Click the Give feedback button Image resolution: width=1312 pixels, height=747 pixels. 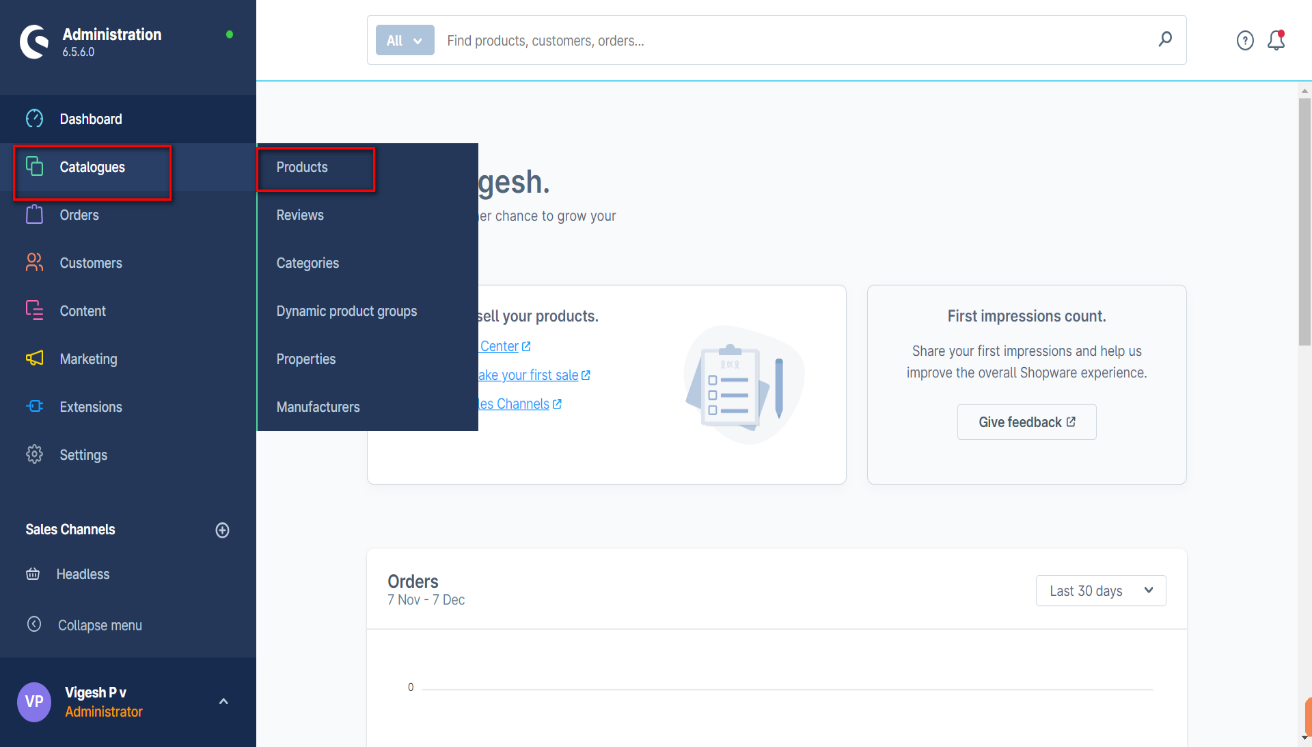(x=1026, y=421)
